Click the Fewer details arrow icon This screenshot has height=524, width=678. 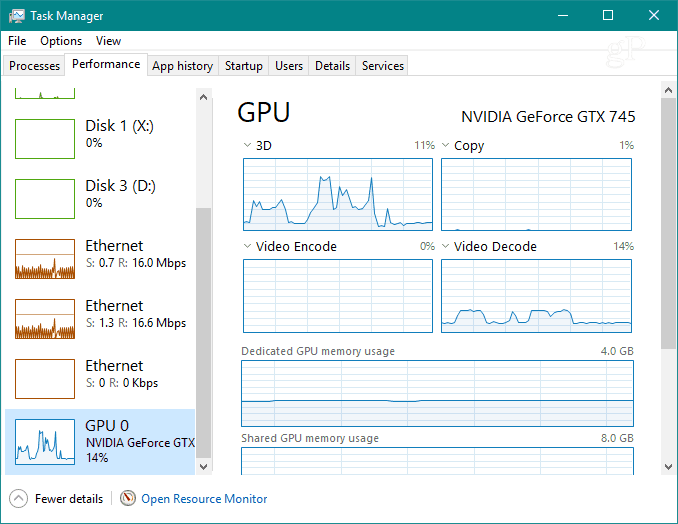(x=19, y=498)
